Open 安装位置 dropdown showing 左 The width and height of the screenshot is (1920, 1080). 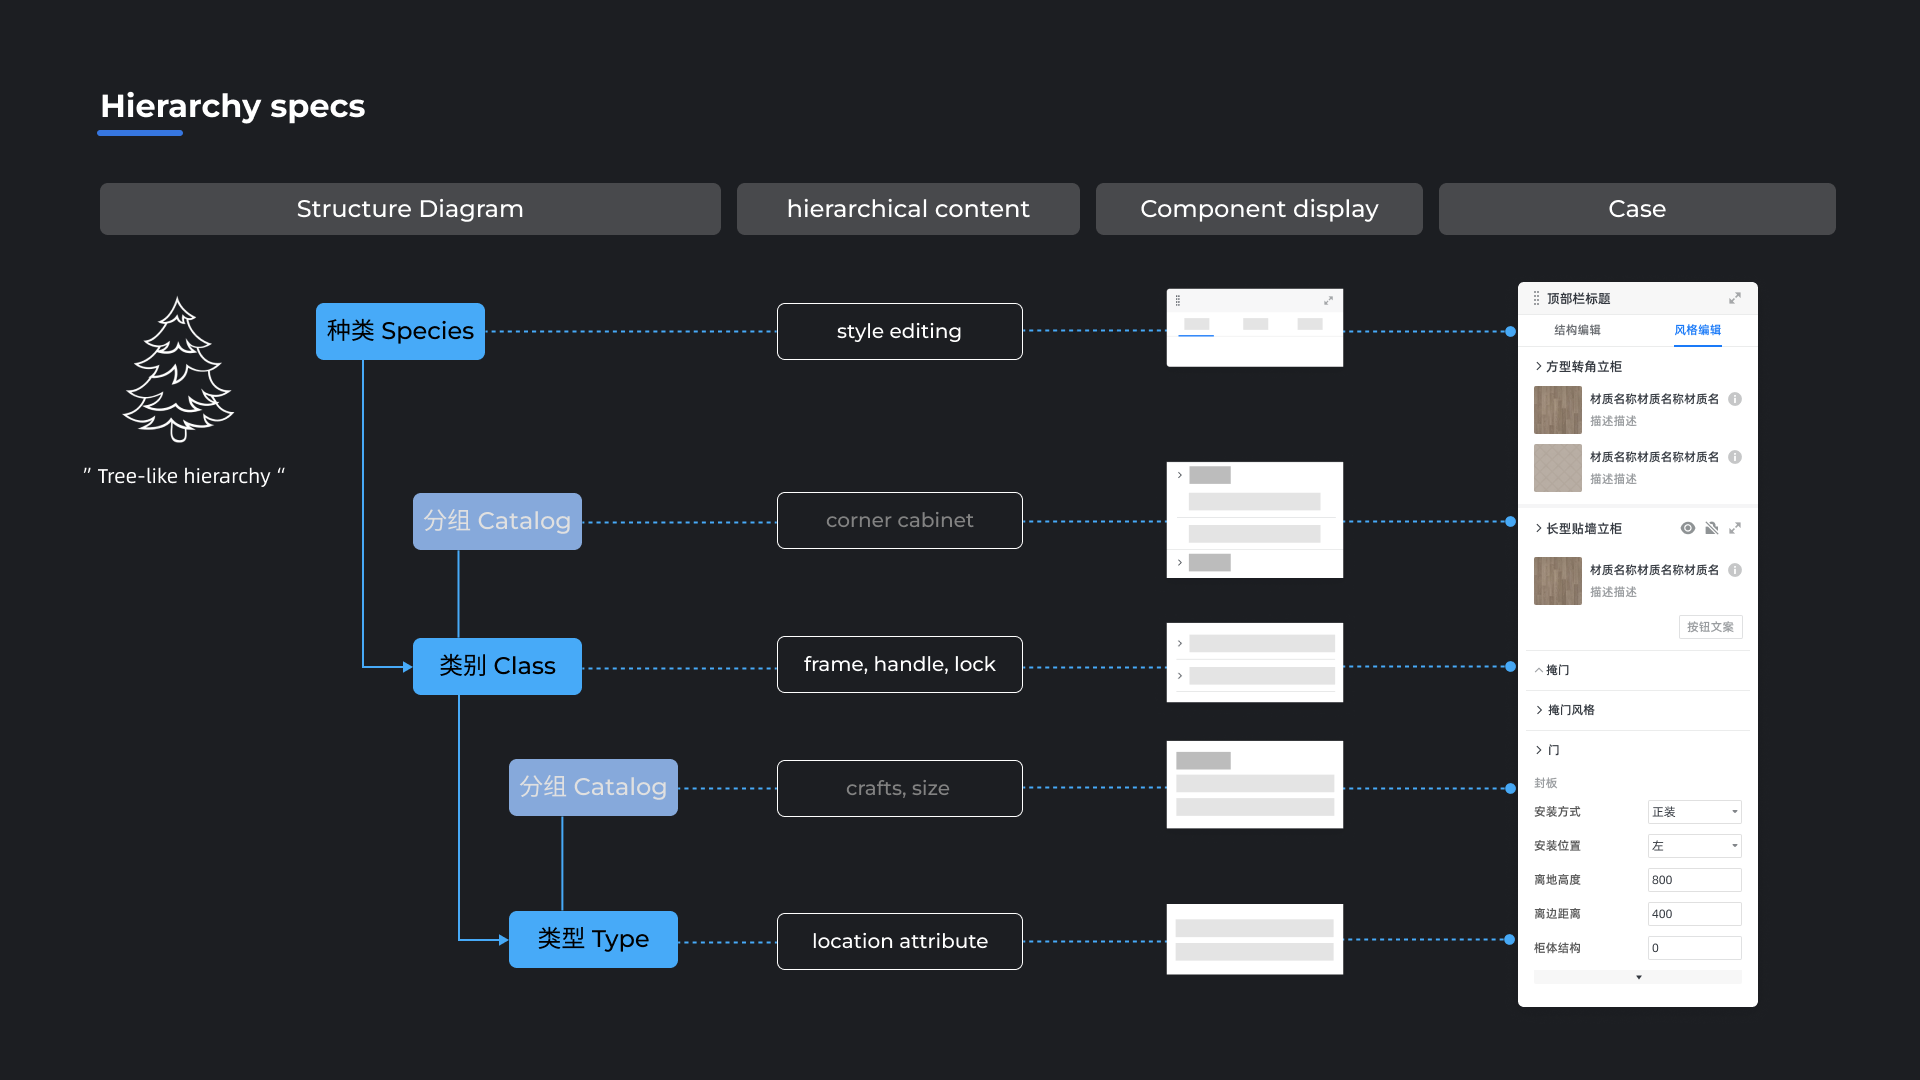(1694, 846)
